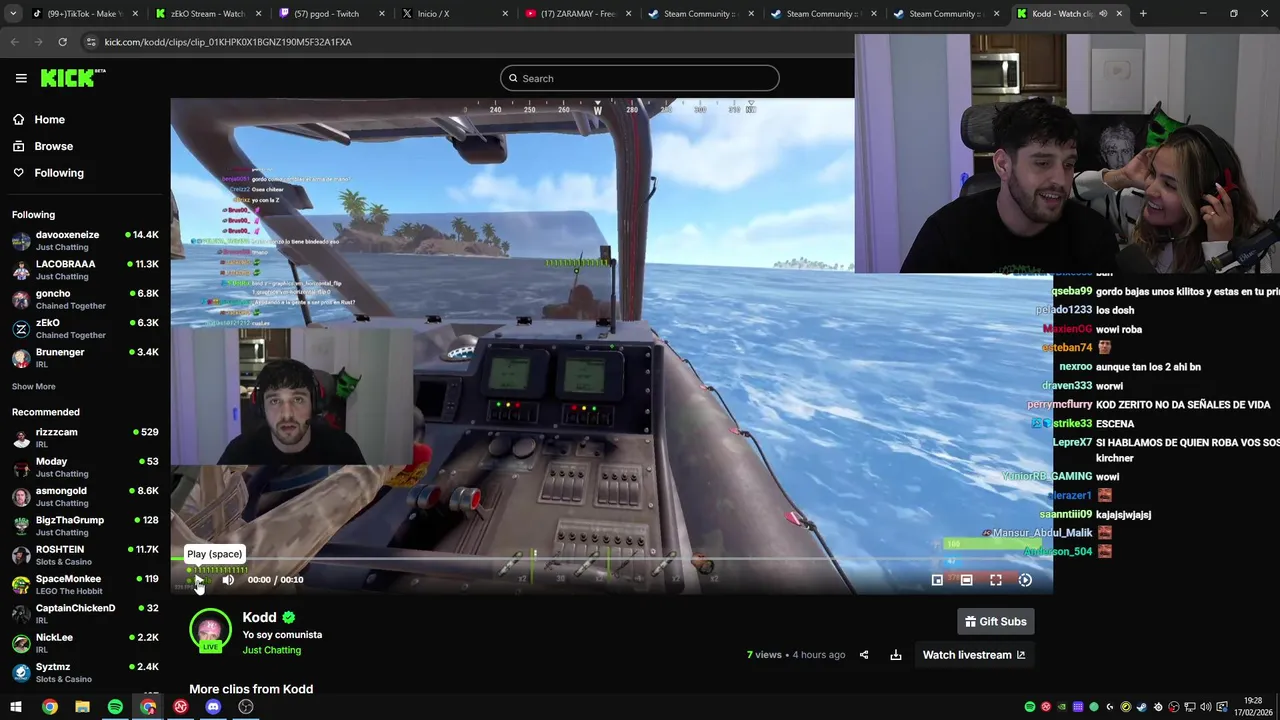Expand Following list with Show more
The image size is (1280, 720).
tap(34, 386)
